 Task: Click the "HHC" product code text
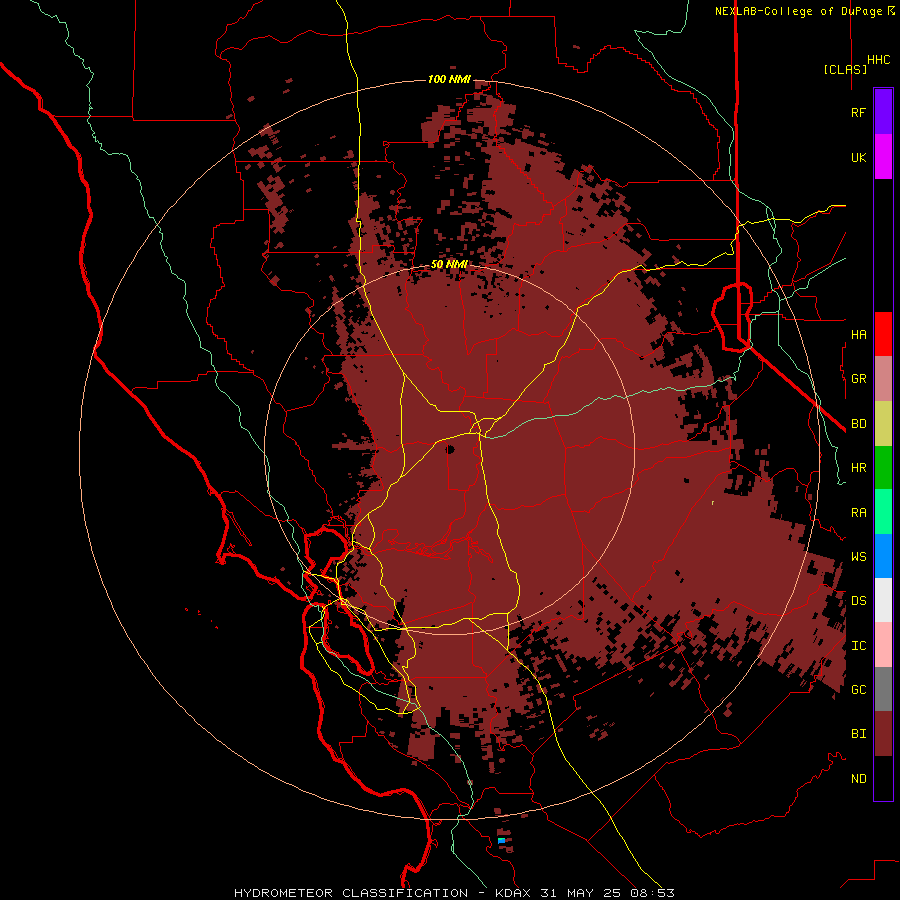tap(878, 60)
